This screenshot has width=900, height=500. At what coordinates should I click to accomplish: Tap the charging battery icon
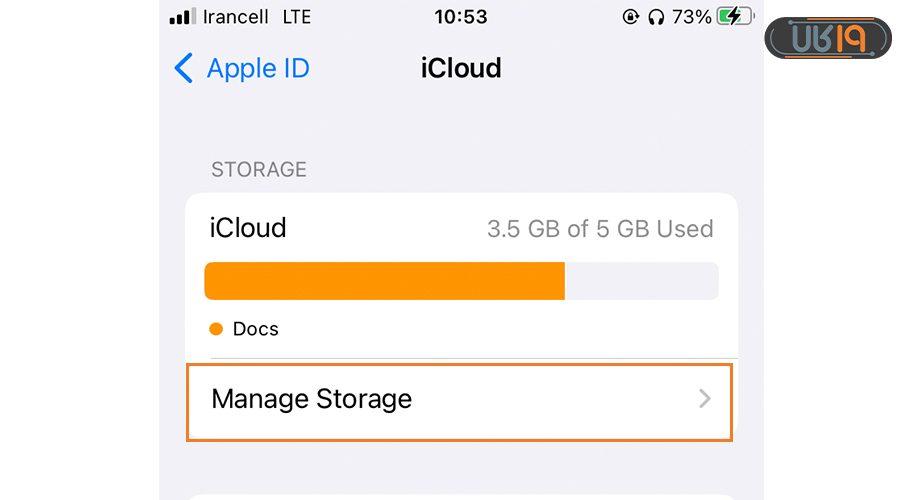[736, 17]
